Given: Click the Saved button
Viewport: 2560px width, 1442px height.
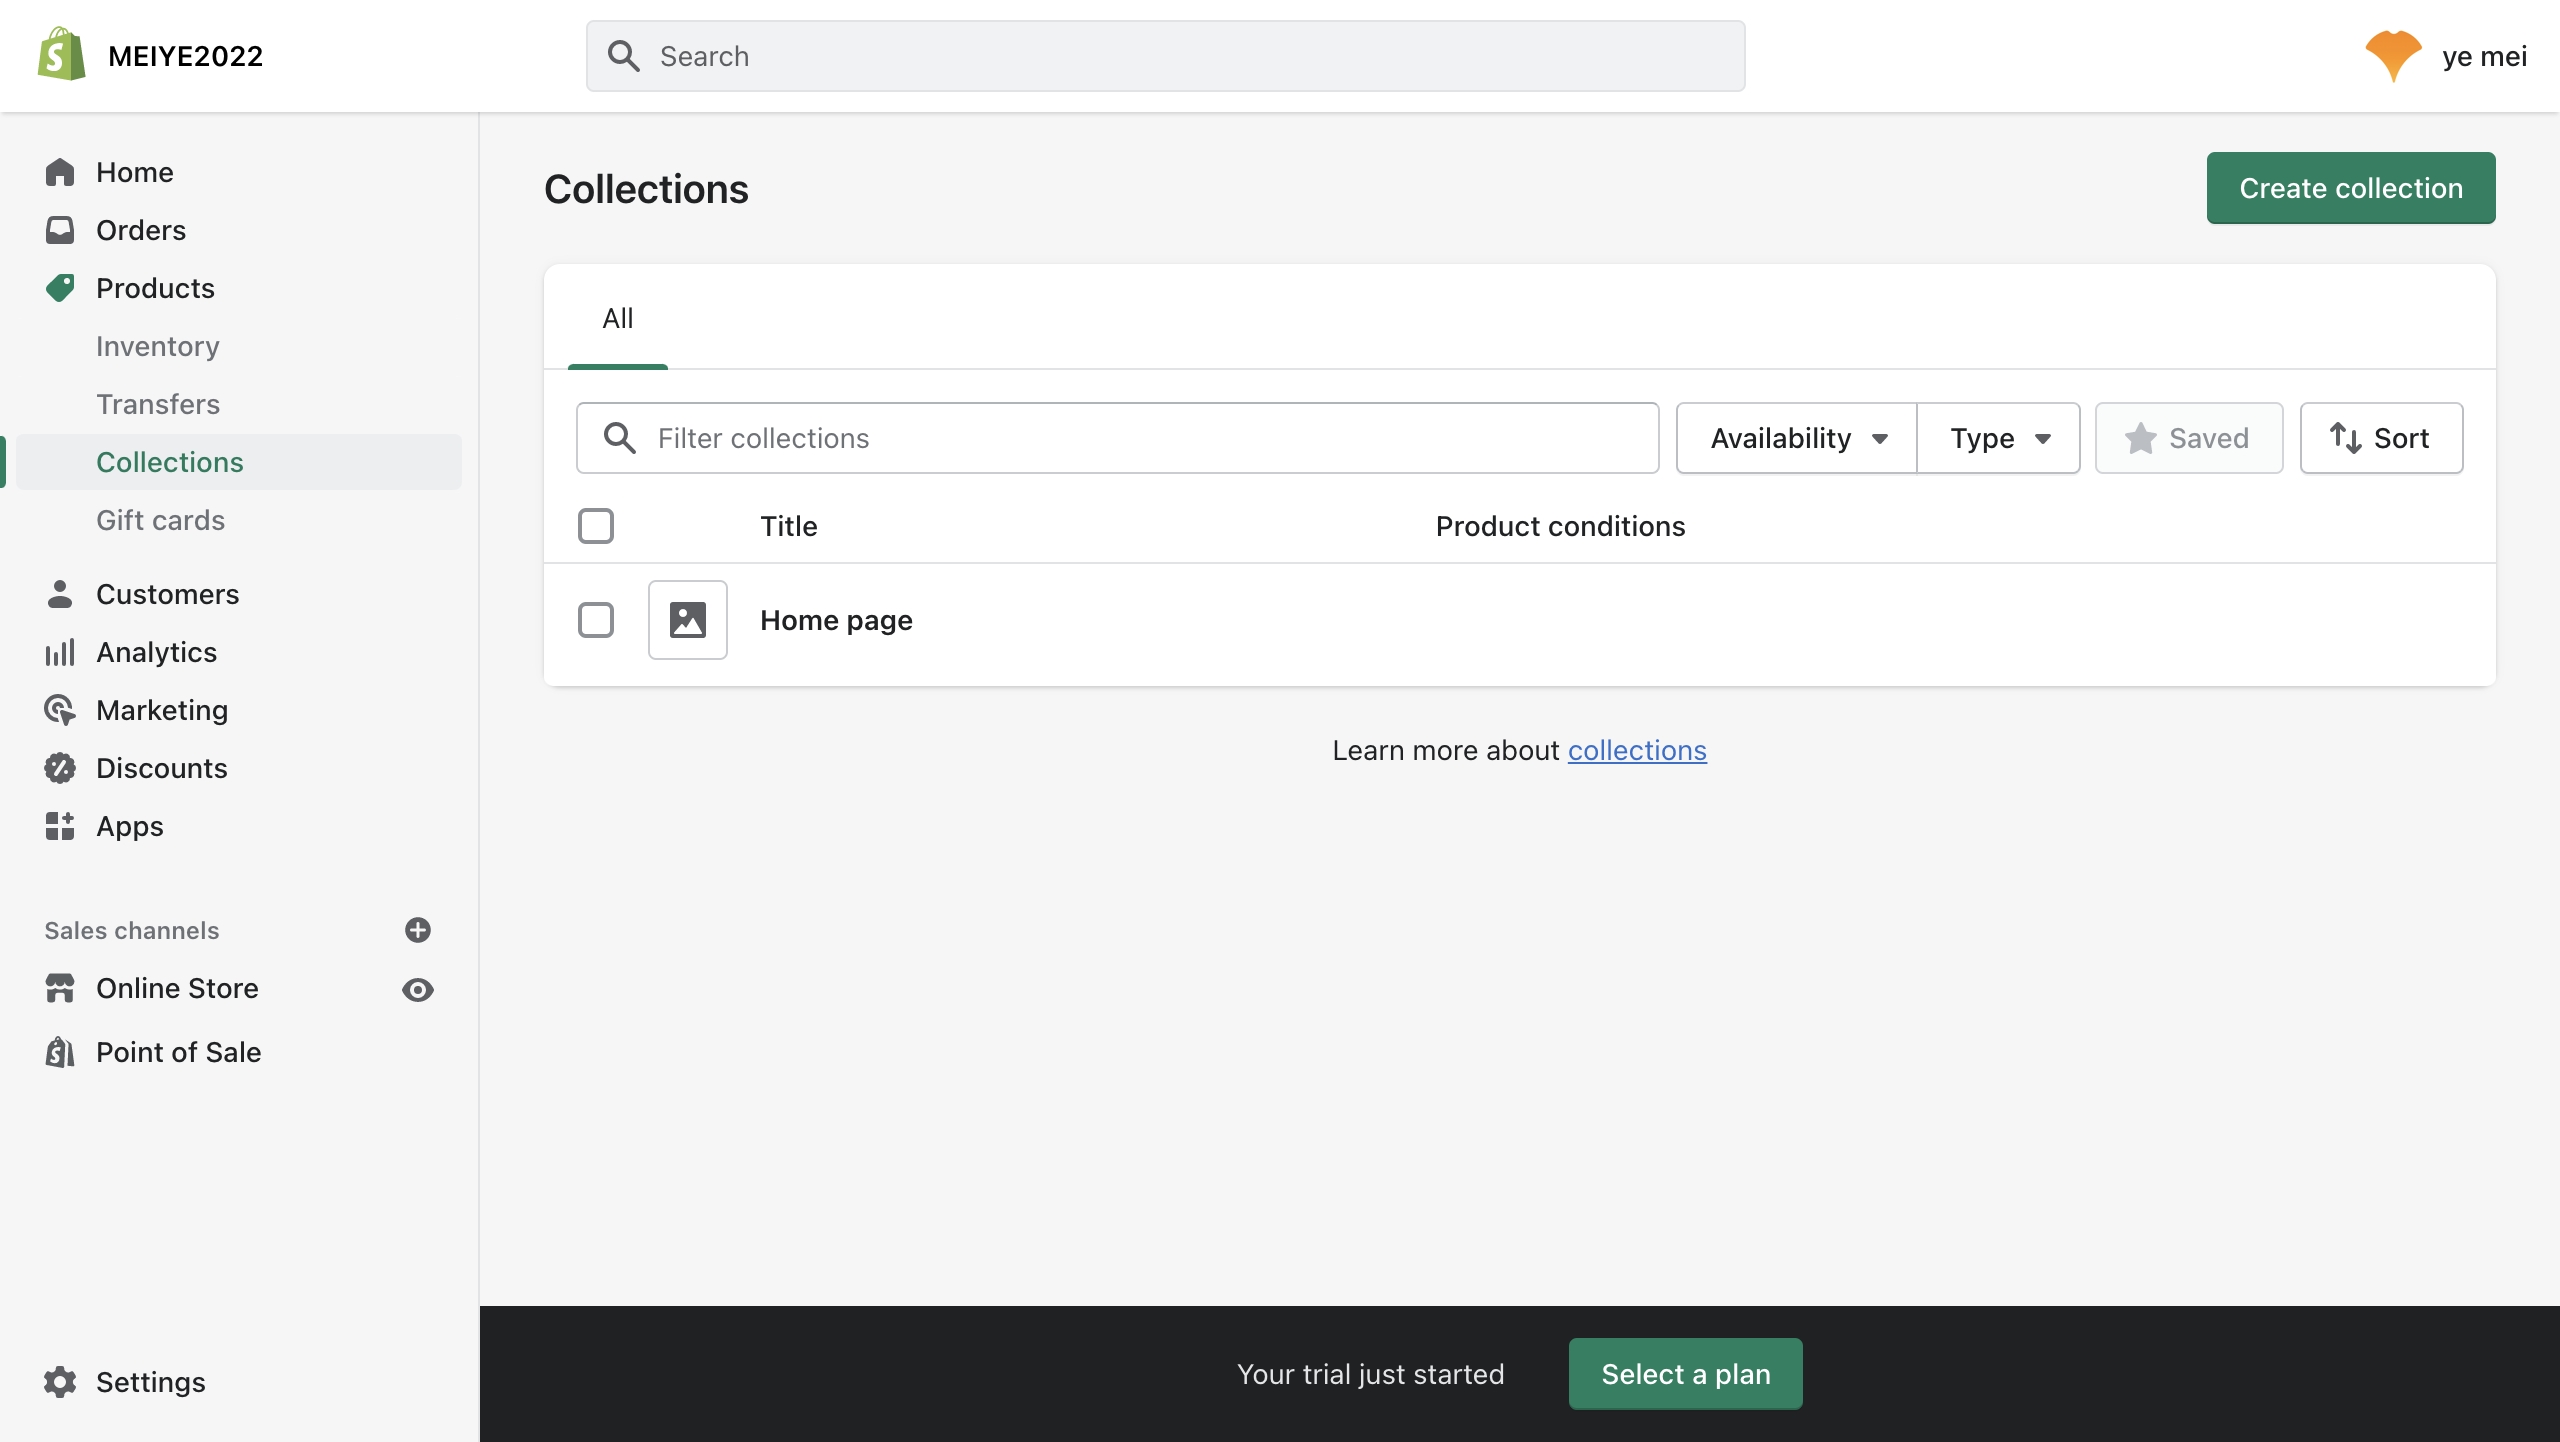Looking at the screenshot, I should (2189, 438).
